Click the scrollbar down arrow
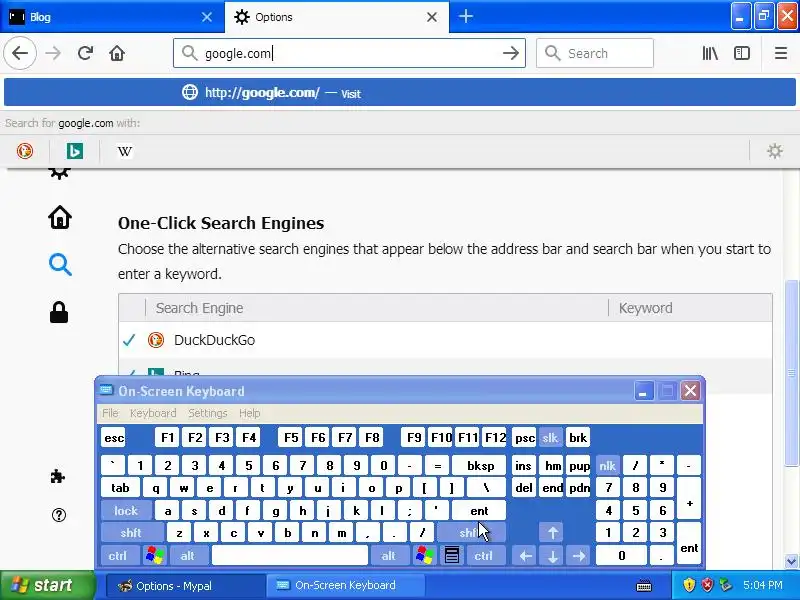The height and width of the screenshot is (600, 800). point(791,561)
